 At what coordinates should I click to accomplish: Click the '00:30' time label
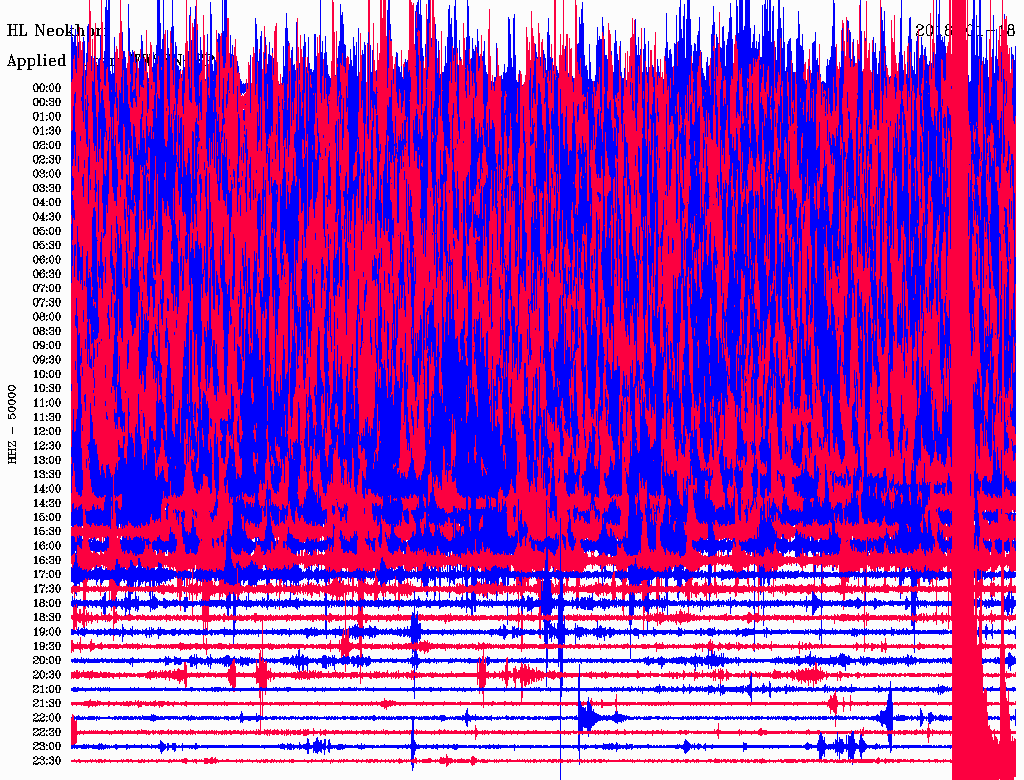(x=47, y=103)
